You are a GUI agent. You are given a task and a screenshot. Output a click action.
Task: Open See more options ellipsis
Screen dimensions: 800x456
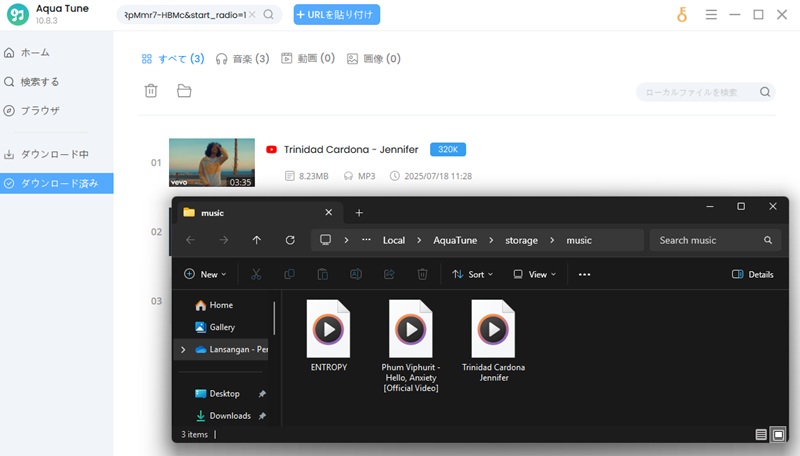click(585, 274)
